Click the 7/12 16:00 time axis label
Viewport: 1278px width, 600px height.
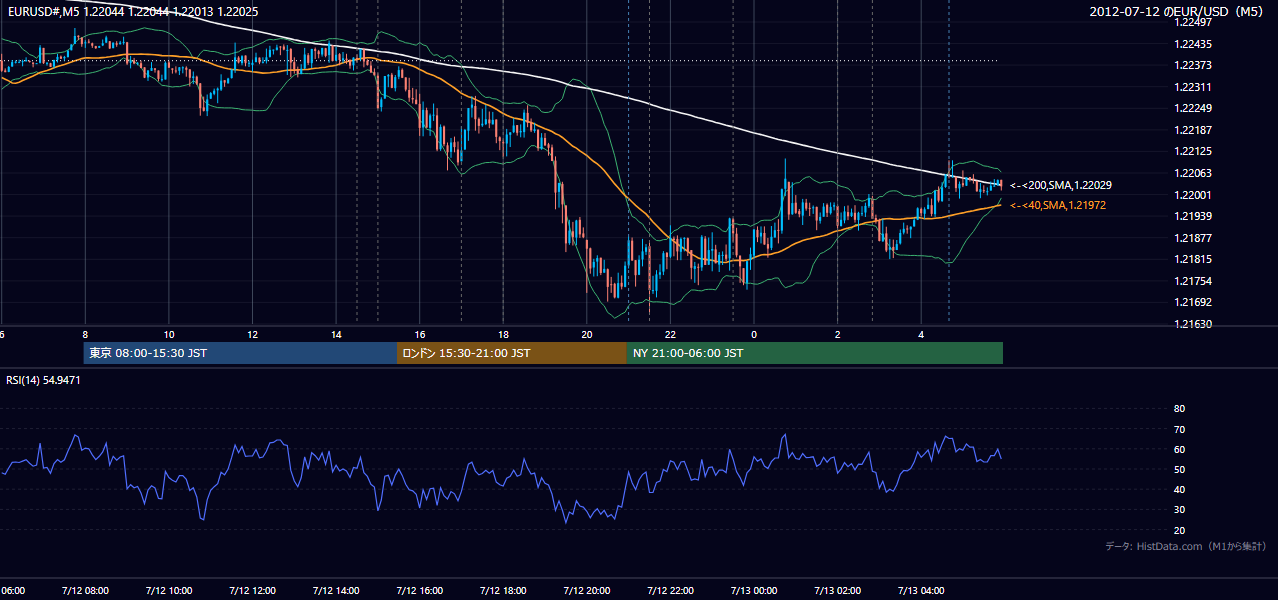tap(419, 590)
